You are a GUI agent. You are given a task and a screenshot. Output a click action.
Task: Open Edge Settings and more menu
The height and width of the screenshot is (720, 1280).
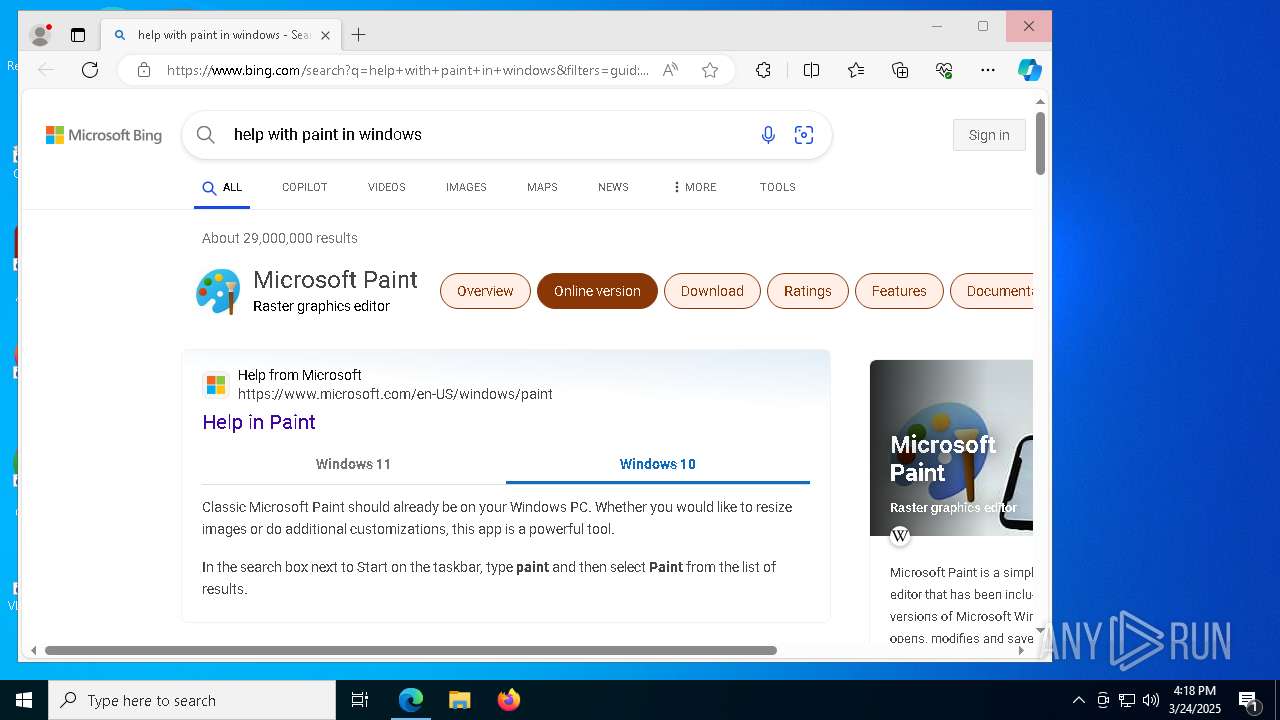tap(988, 70)
